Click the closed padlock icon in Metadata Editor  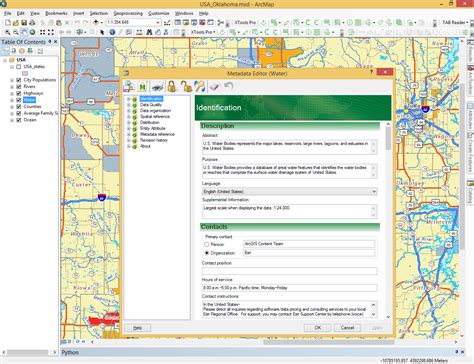point(172,87)
